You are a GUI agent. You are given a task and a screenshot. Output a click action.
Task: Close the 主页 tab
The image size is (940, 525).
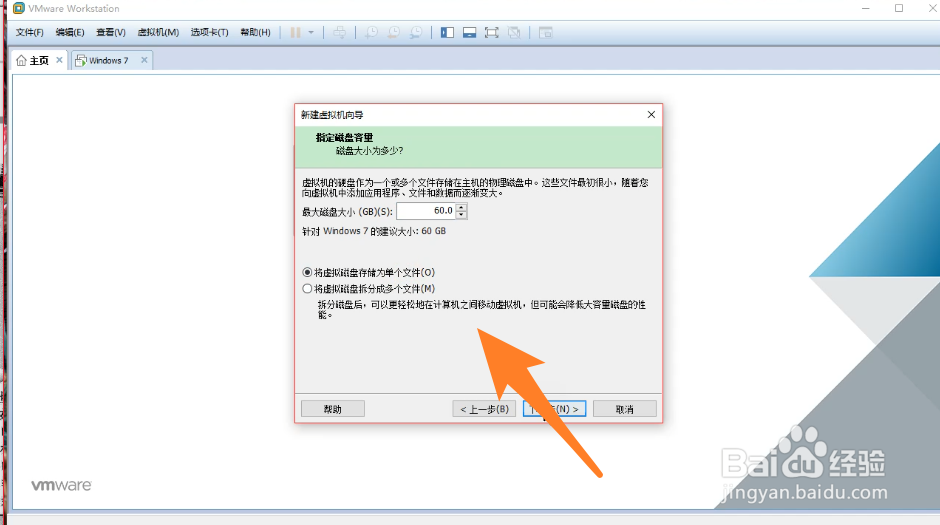click(59, 60)
